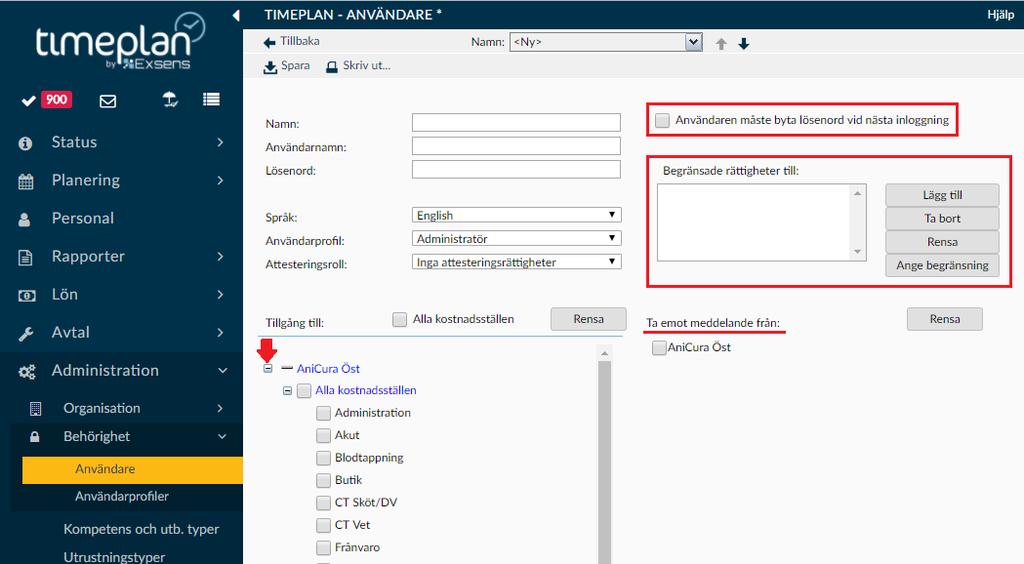Viewport: 1024px width, 564px height.
Task: Collapse Alla kostnadsställen tree node
Action: (287, 390)
